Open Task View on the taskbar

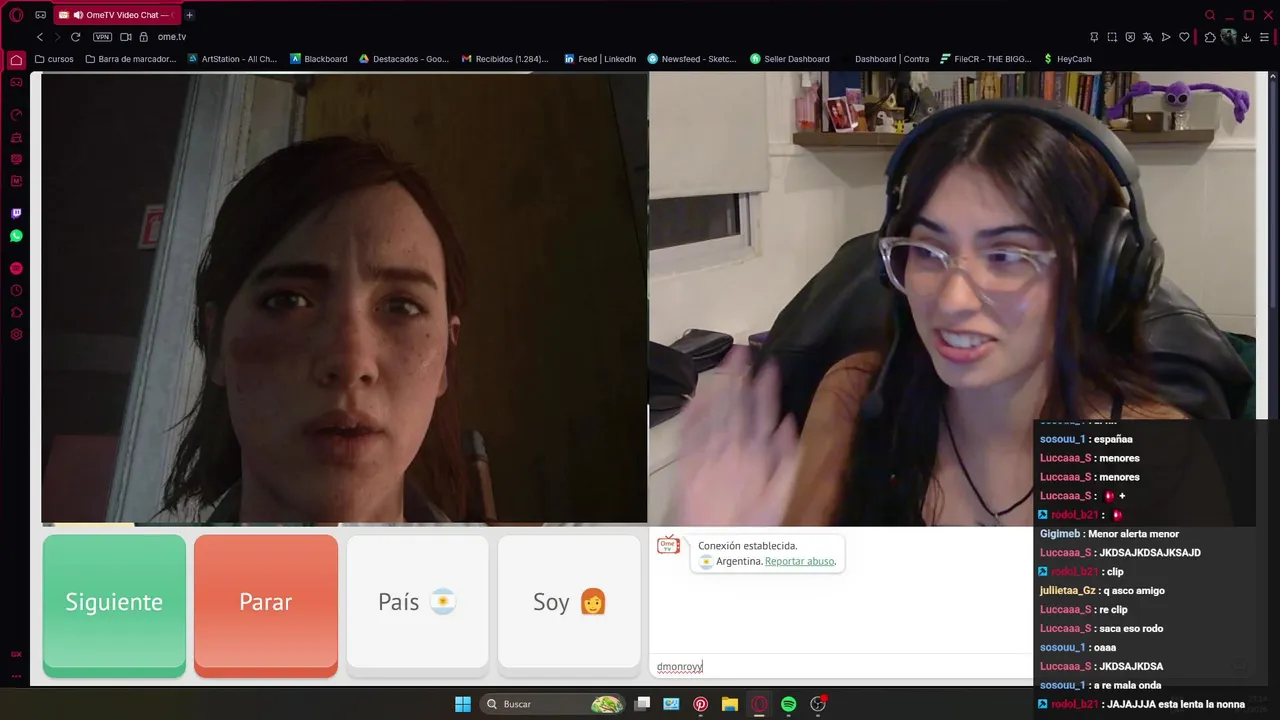pyautogui.click(x=642, y=704)
